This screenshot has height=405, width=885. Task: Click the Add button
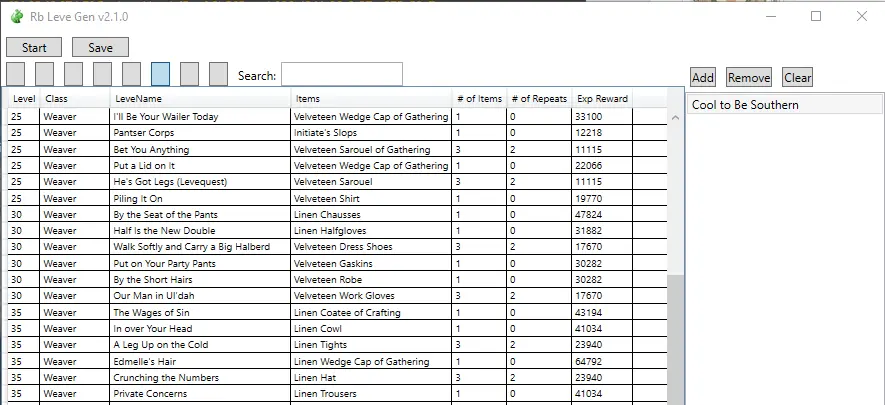pos(703,77)
